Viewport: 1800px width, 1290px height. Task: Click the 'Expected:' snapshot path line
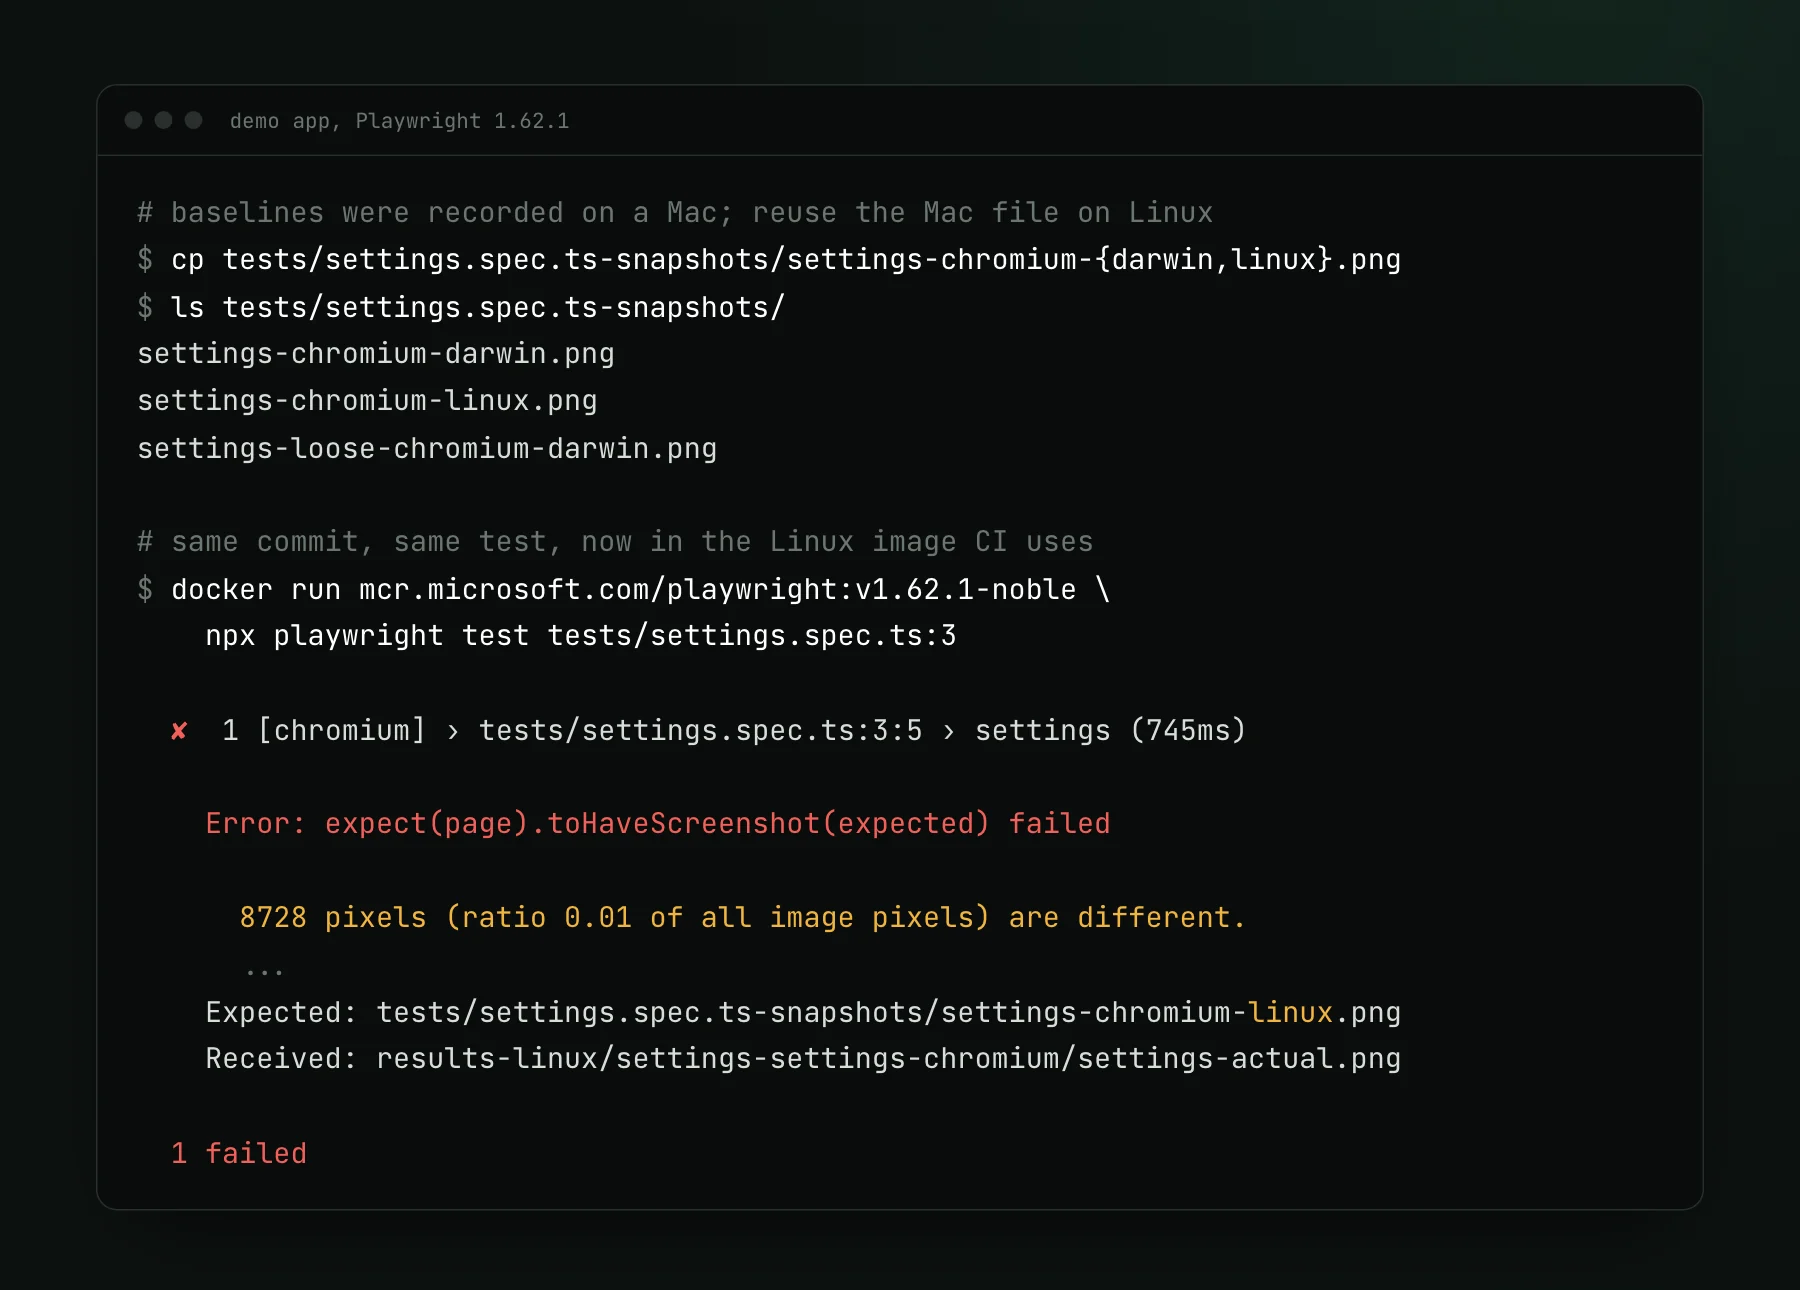803,1013
